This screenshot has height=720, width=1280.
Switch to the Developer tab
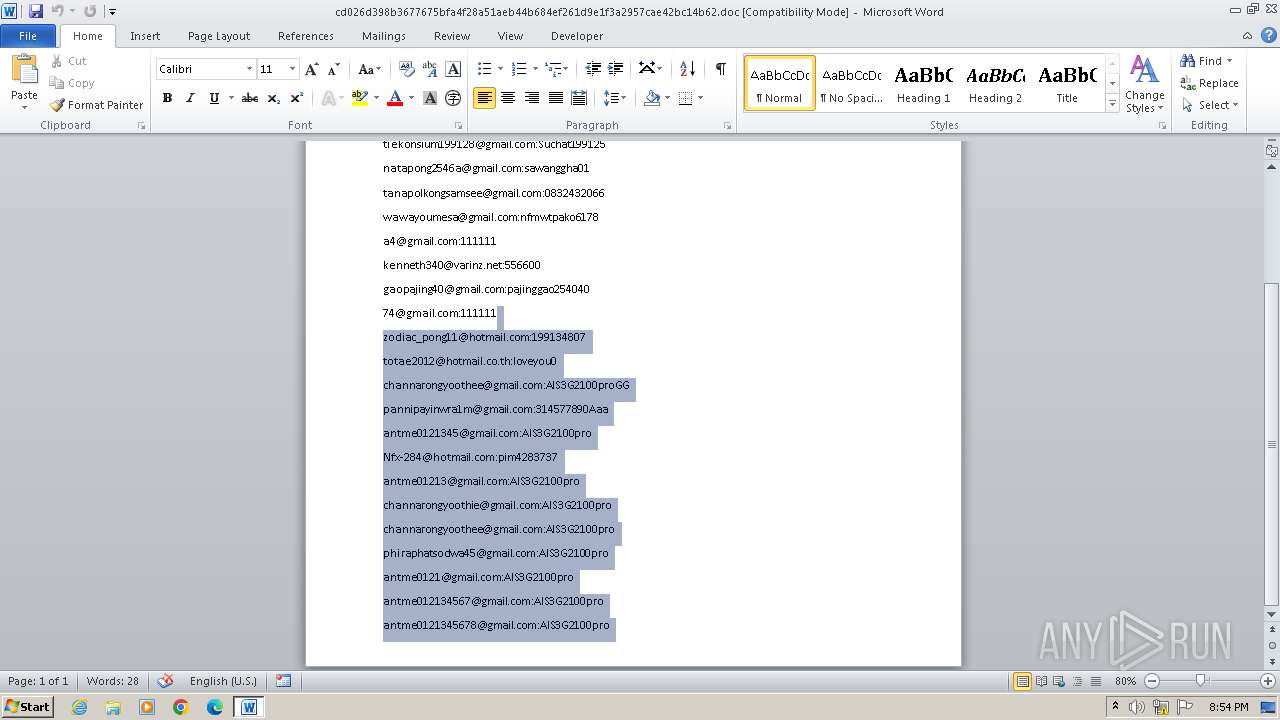pos(577,36)
